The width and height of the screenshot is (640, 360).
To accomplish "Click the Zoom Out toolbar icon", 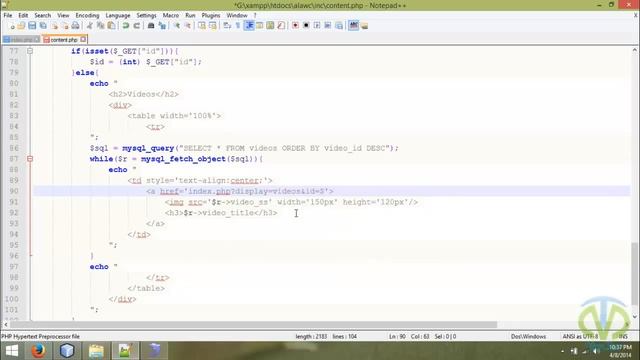I will pos(188,26).
